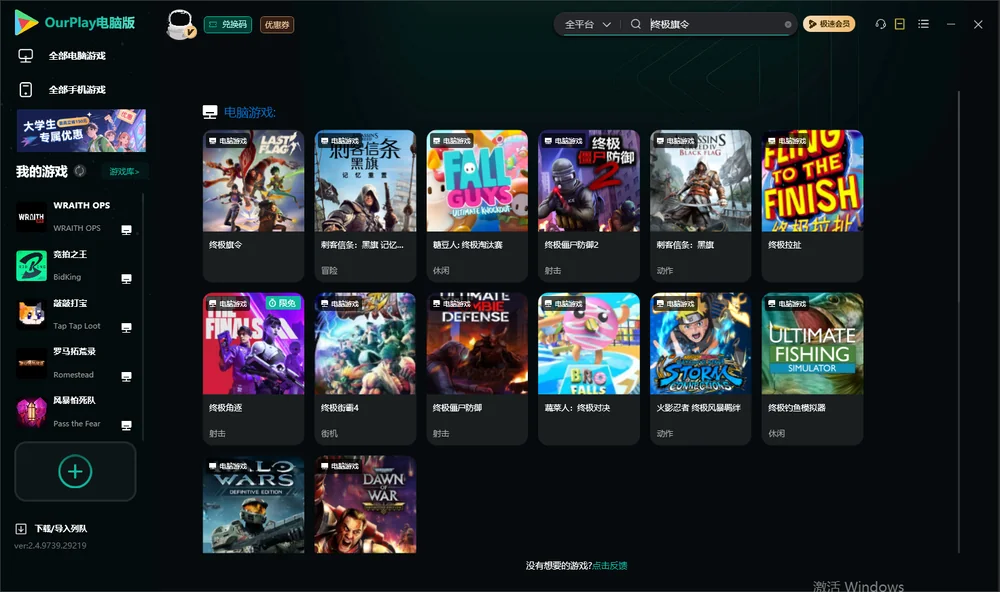The image size is (1000, 592).
Task: Click into the search field containing 终极旗令
Action: 714,24
